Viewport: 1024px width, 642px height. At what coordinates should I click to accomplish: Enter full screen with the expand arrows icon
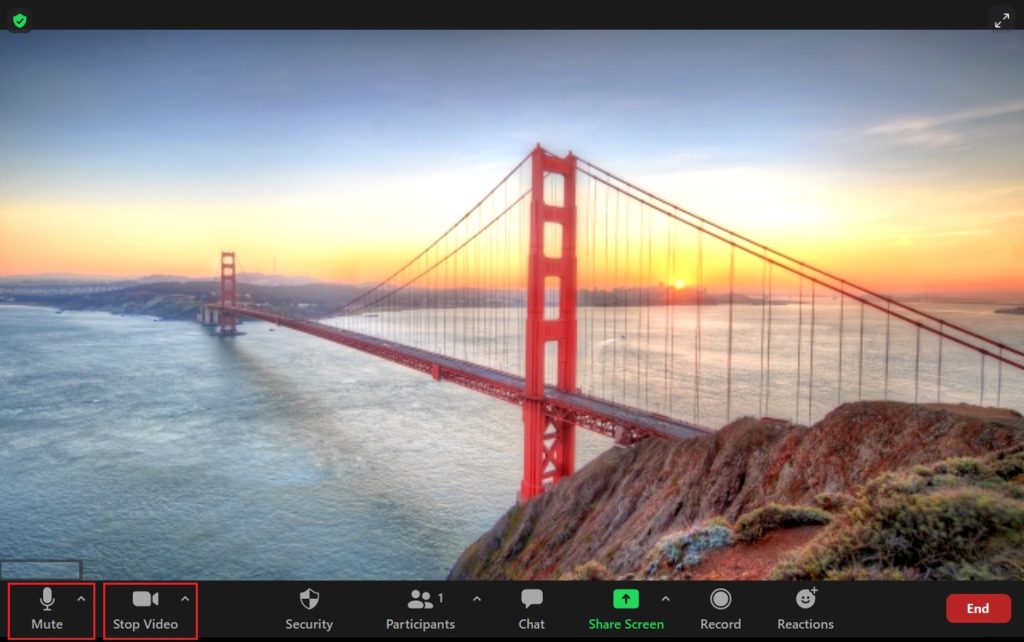pyautogui.click(x=1001, y=20)
